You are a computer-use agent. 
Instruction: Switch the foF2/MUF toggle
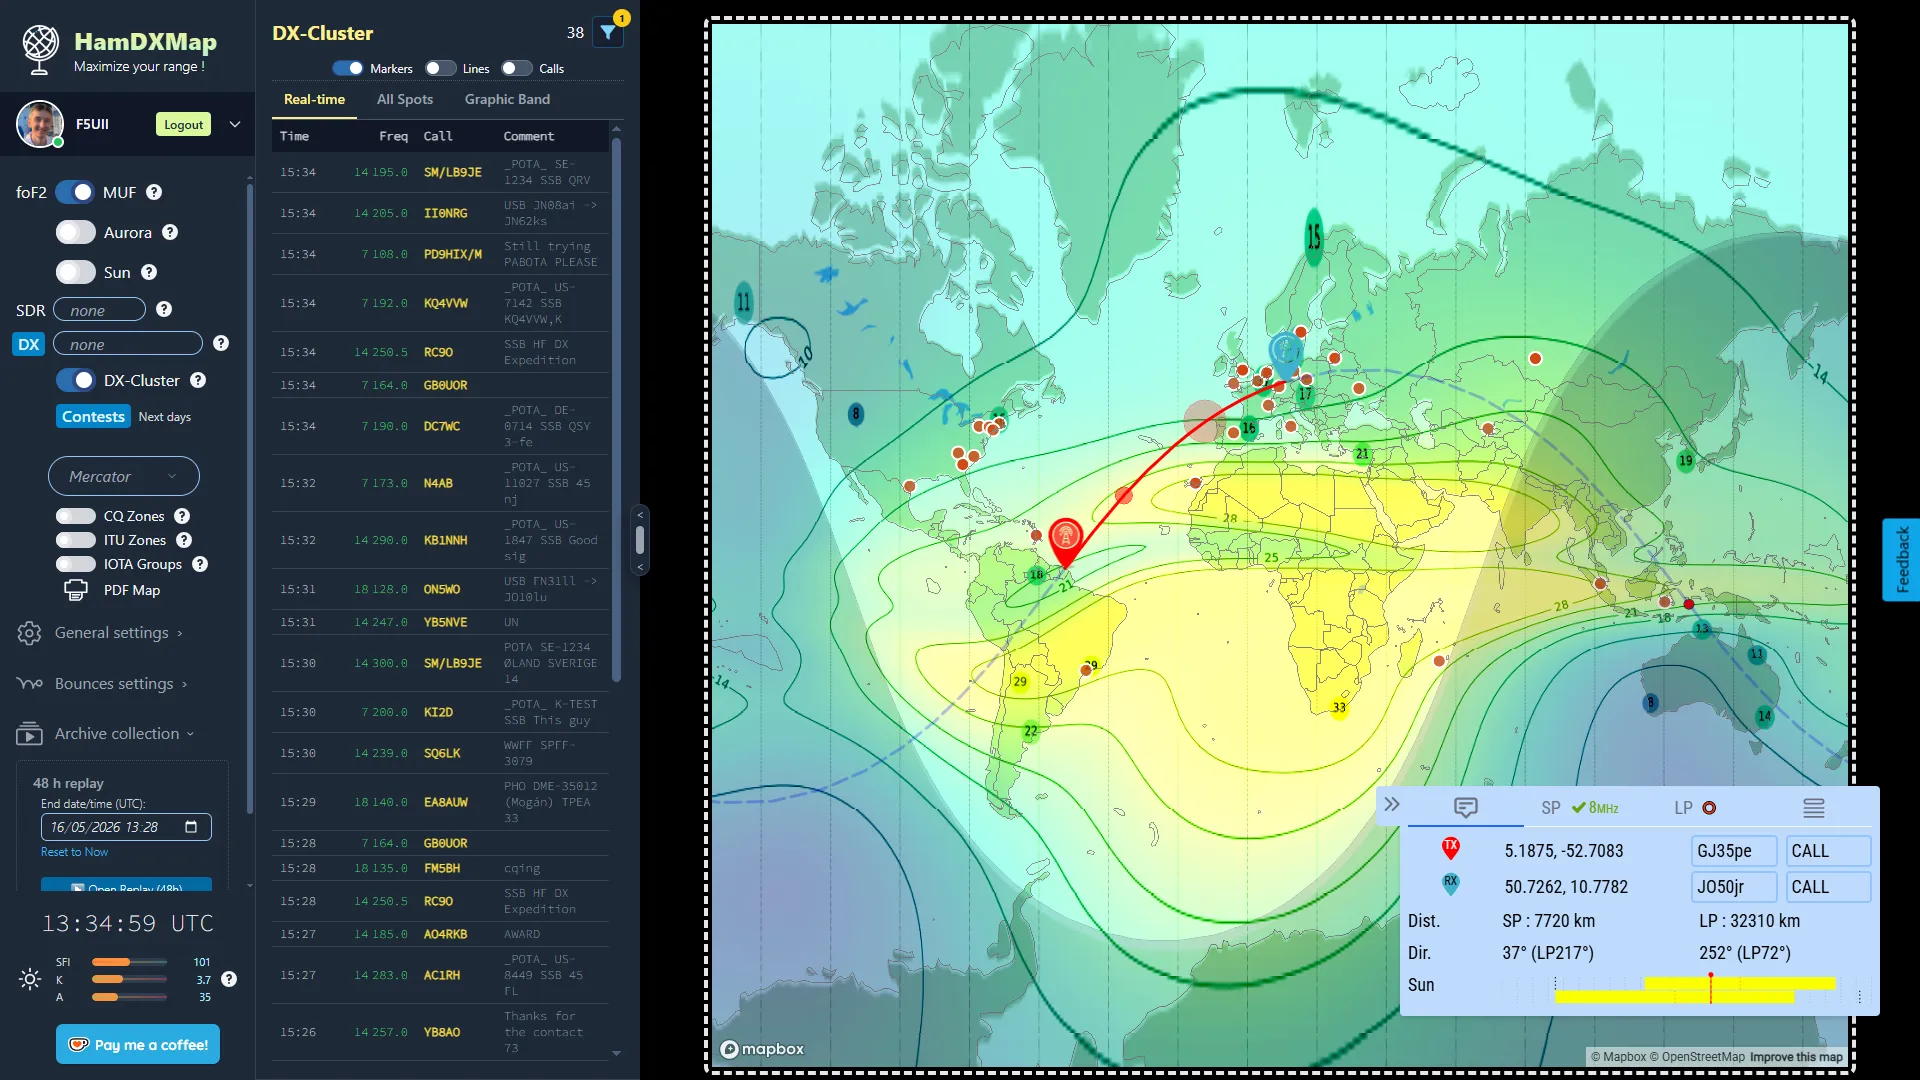pos(75,192)
